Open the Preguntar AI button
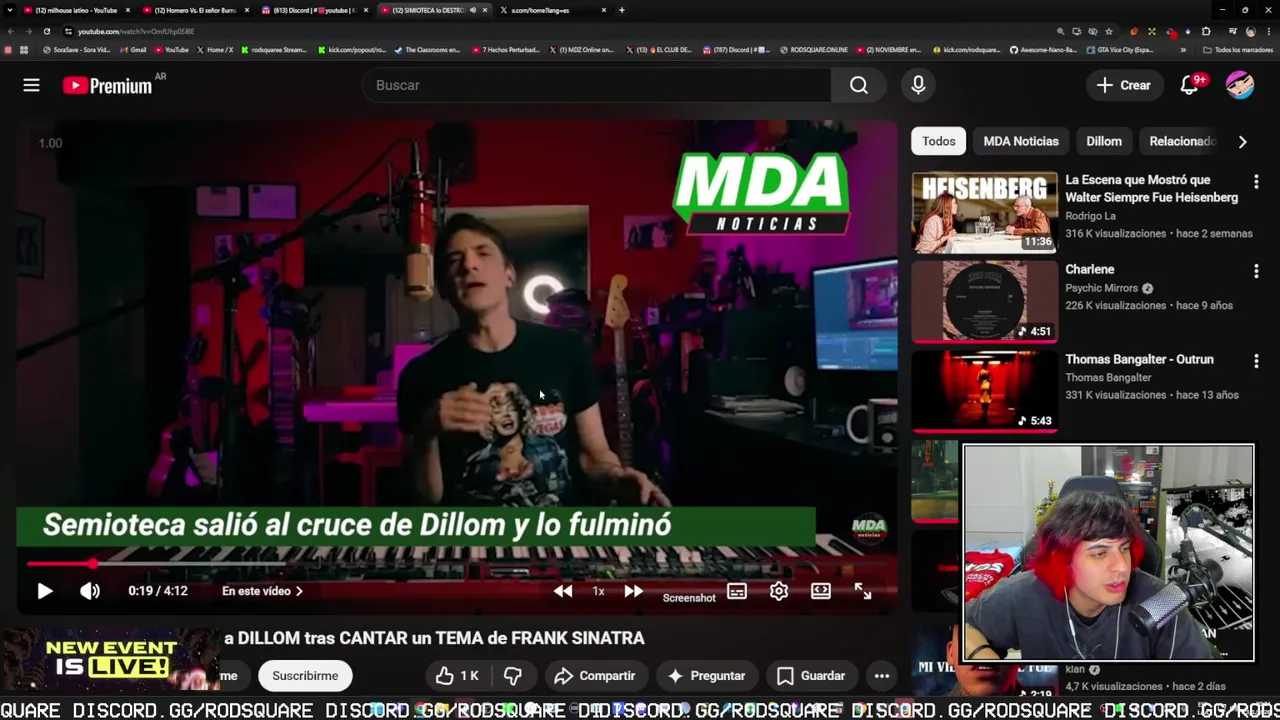This screenshot has height=720, width=1280. [706, 676]
